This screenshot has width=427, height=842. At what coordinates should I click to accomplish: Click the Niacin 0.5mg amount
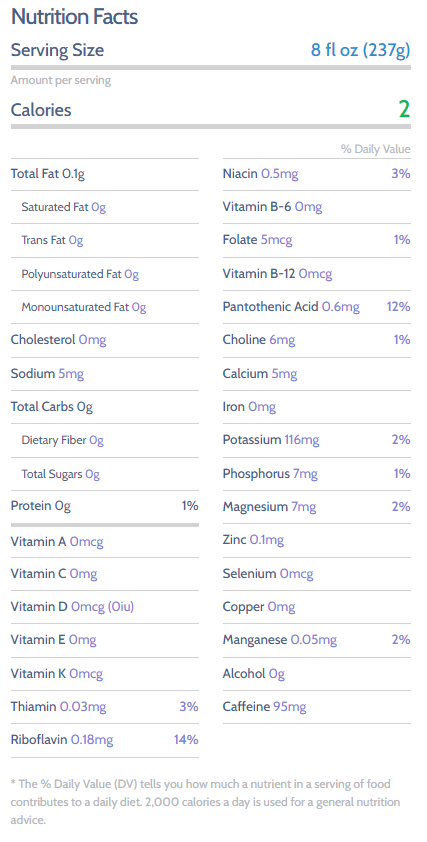[279, 173]
